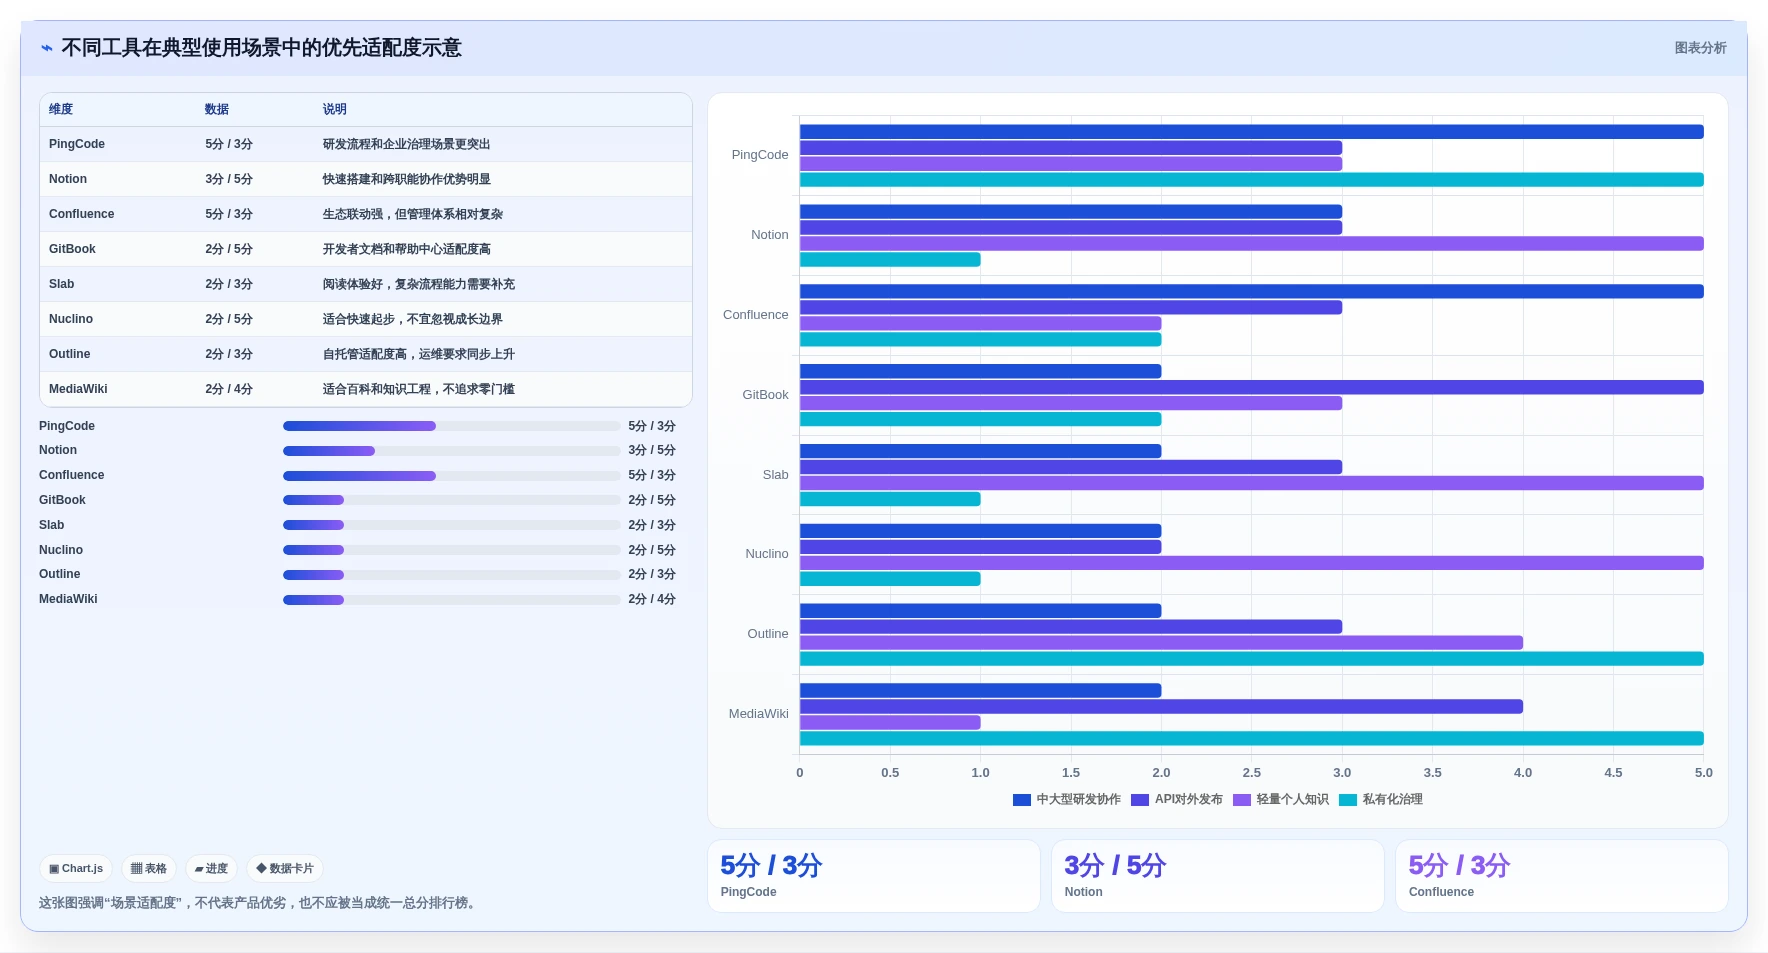Image resolution: width=1768 pixels, height=953 pixels.
Task: Click the 图表分析 label in header
Action: 1700,48
